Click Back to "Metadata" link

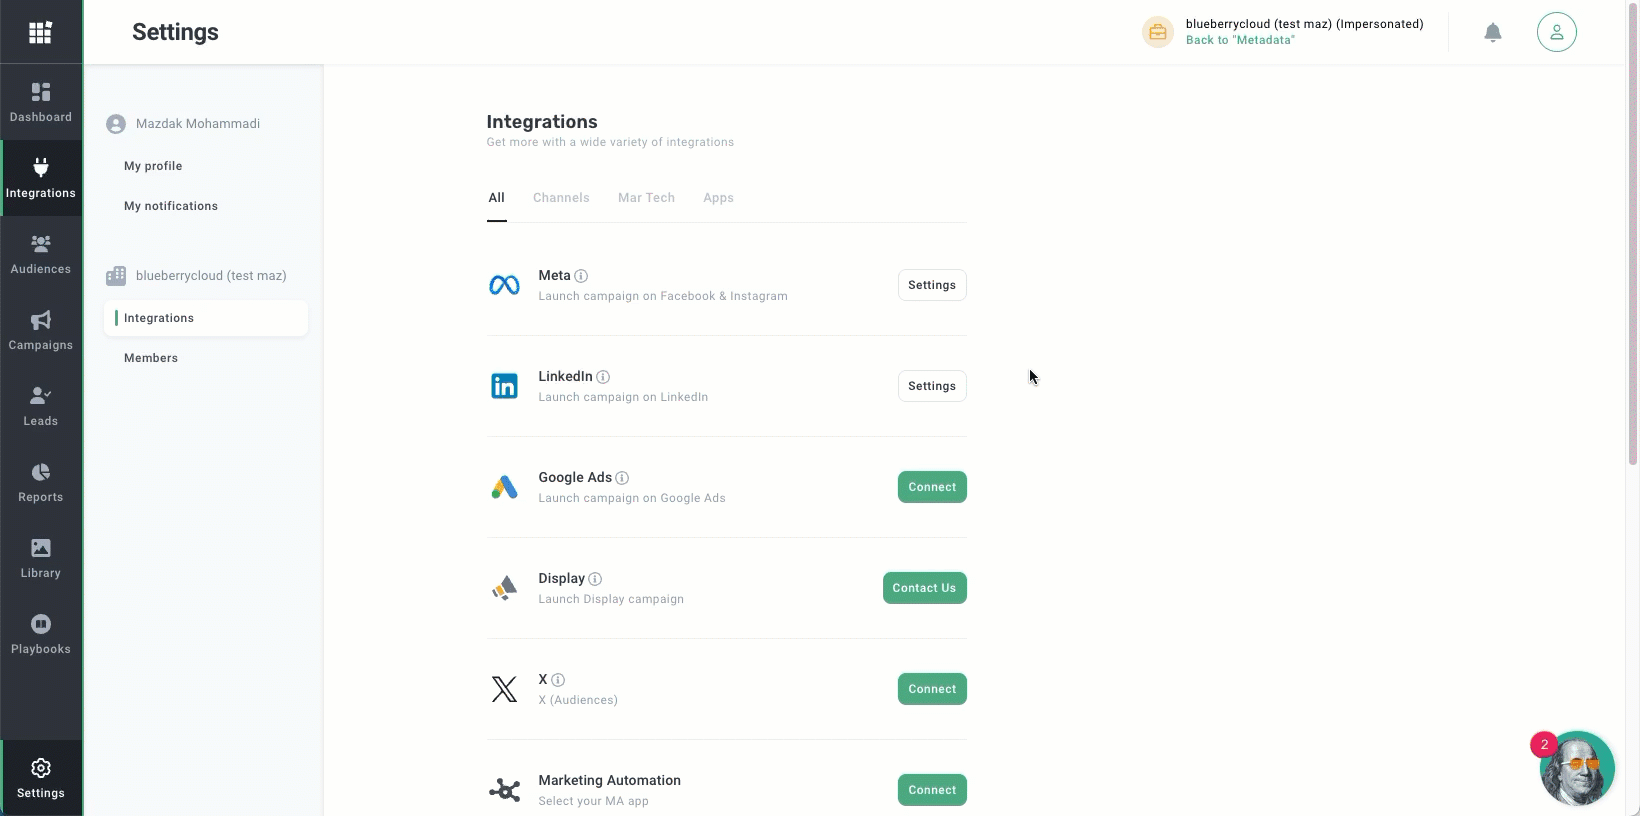click(1240, 40)
